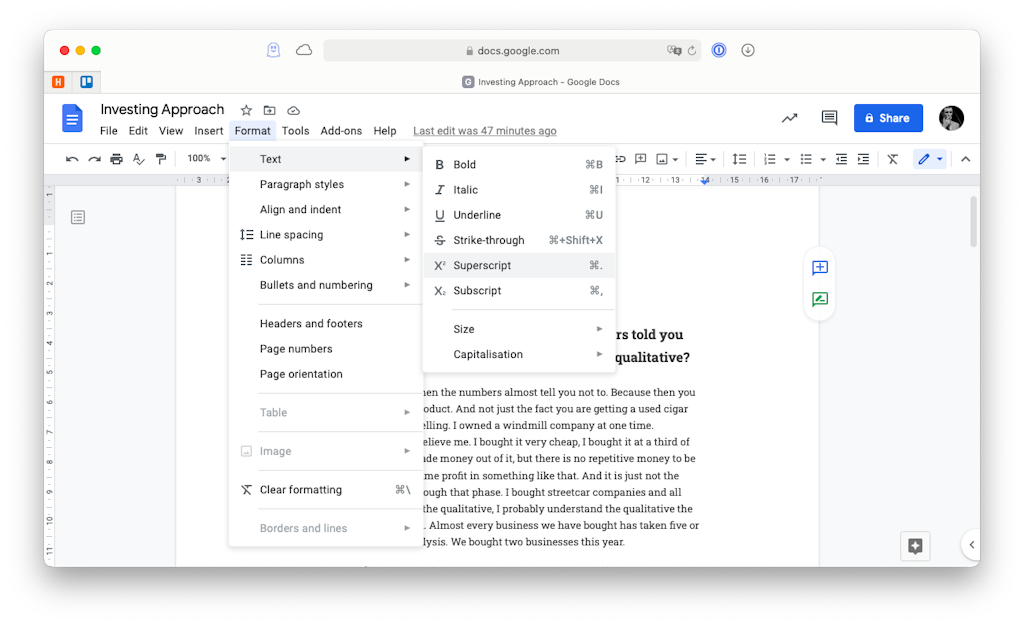Click the blue indent marker on the ruler
Image resolution: width=1024 pixels, height=625 pixels.
coord(704,180)
